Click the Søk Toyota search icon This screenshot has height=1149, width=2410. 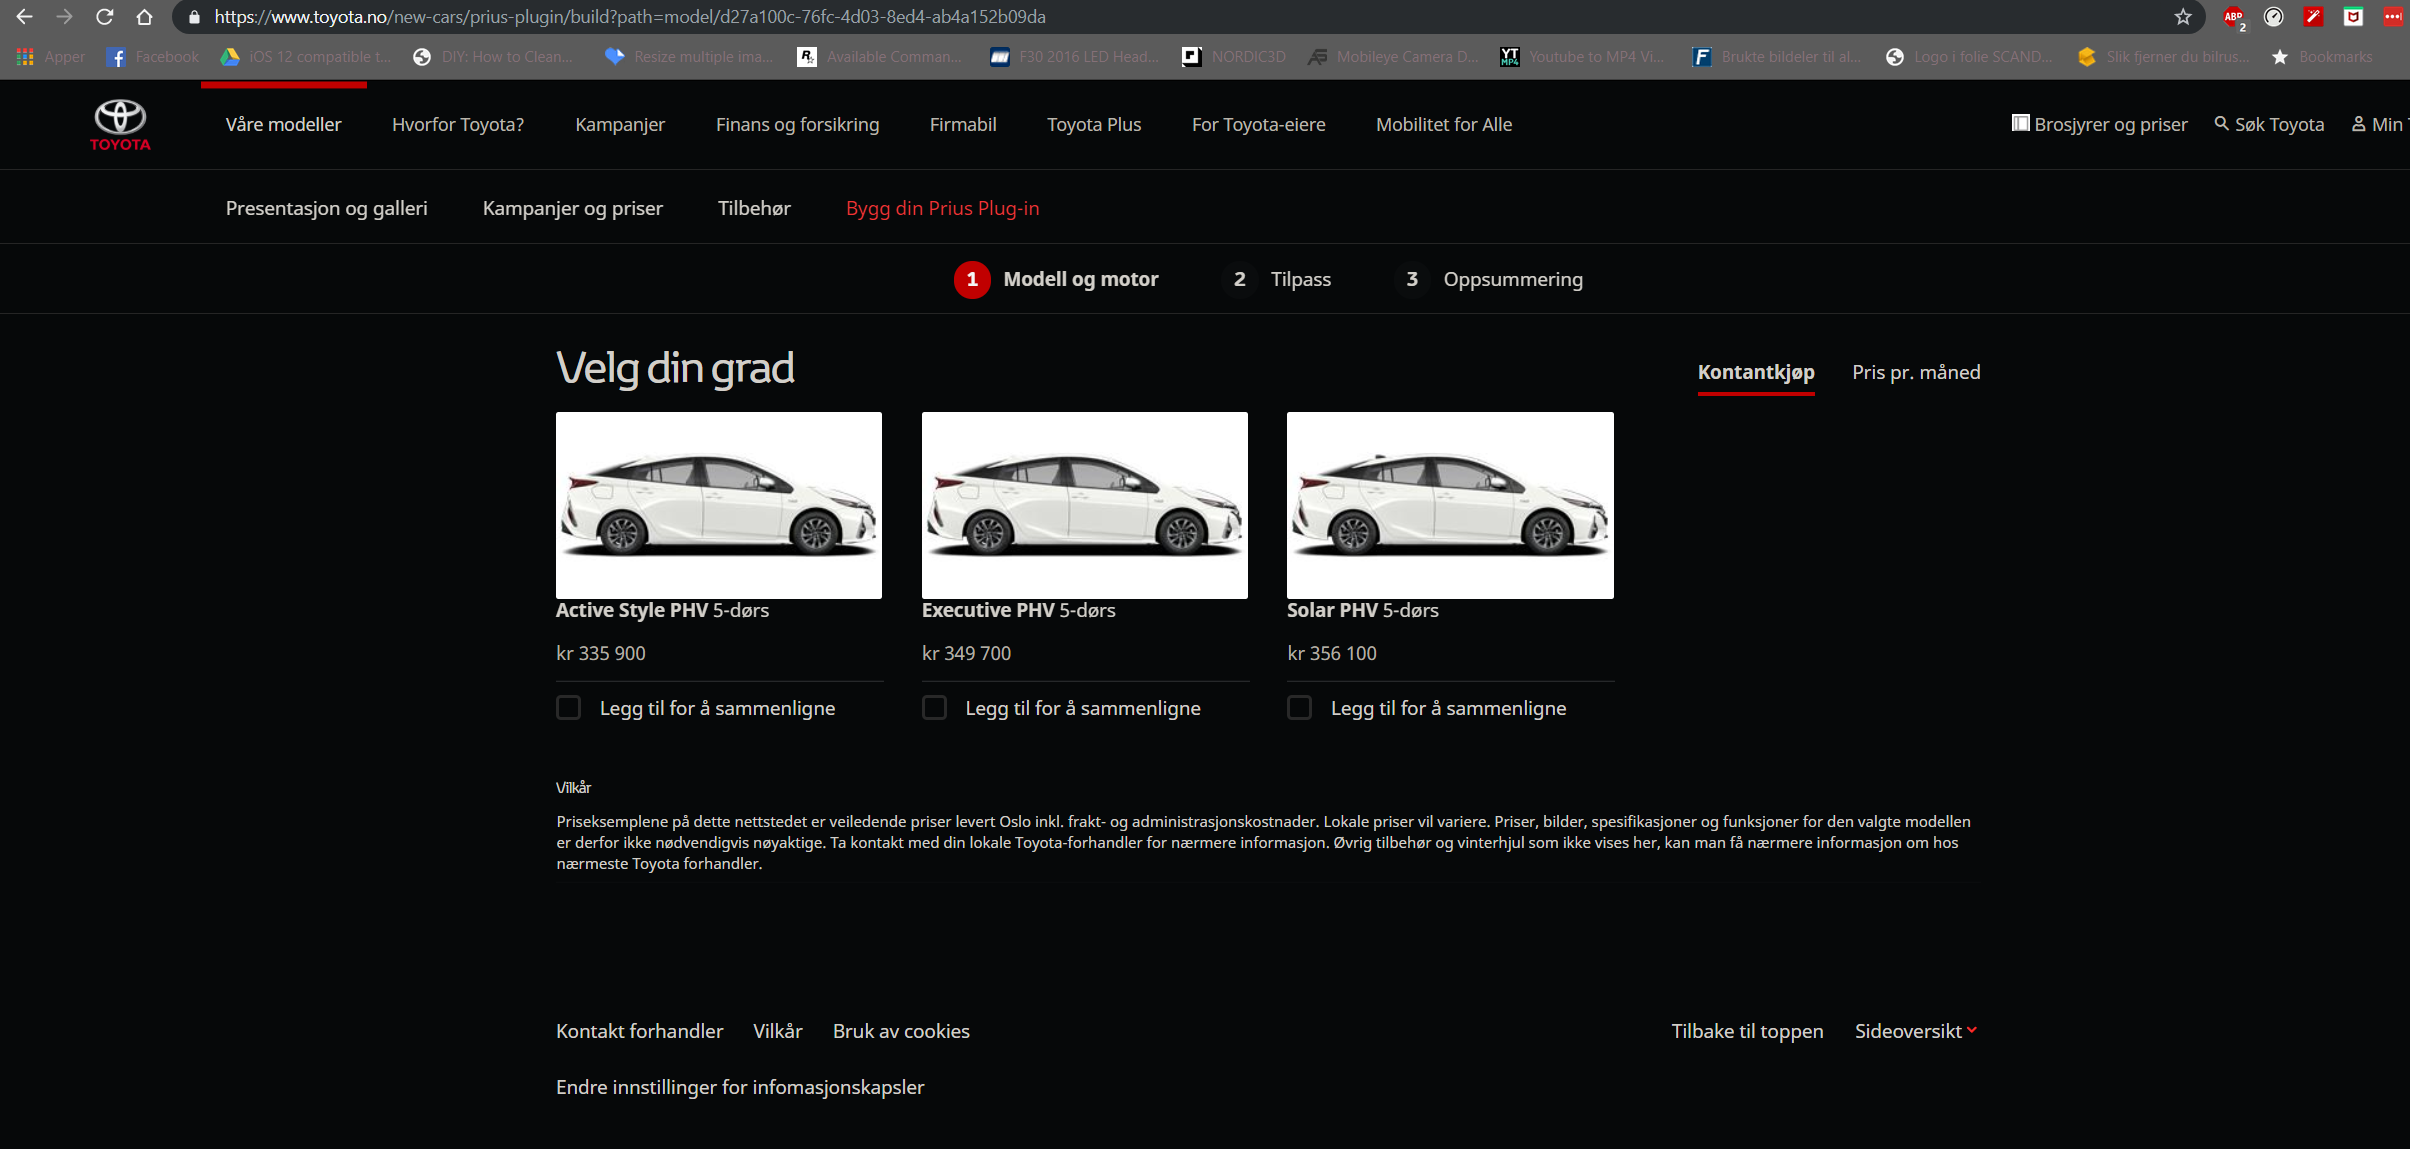pos(2221,124)
